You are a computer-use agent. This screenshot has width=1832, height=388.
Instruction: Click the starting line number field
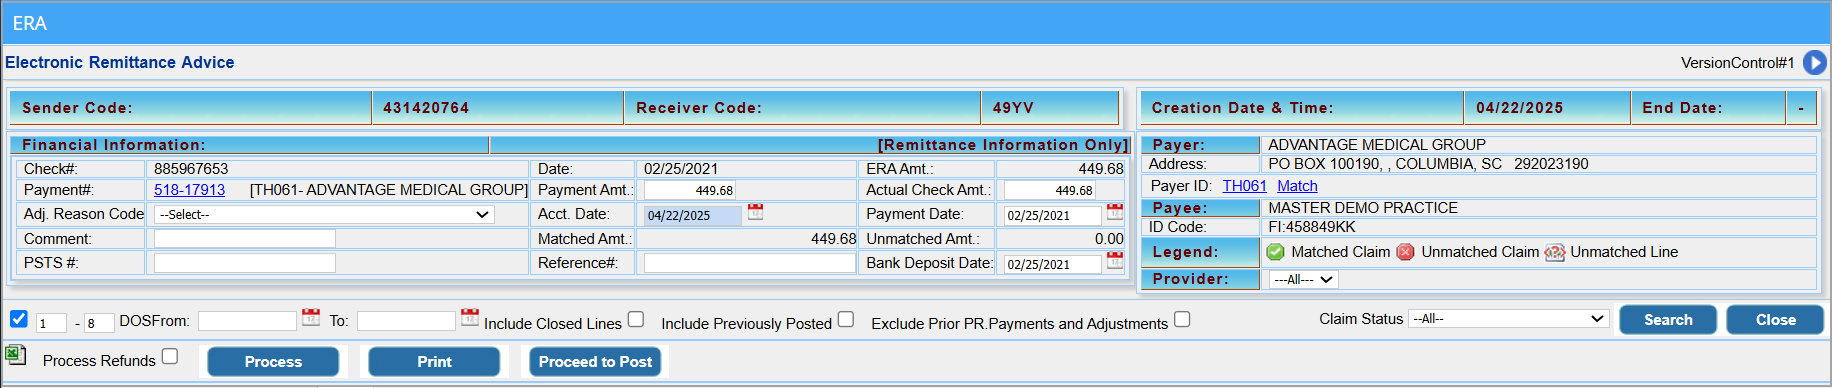click(51, 323)
